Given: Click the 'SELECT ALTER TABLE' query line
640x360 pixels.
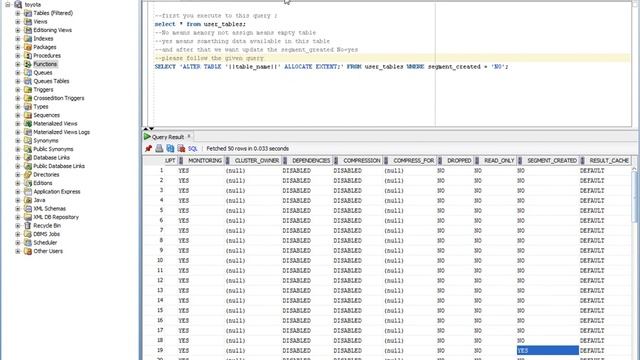Looking at the screenshot, I should [331, 67].
